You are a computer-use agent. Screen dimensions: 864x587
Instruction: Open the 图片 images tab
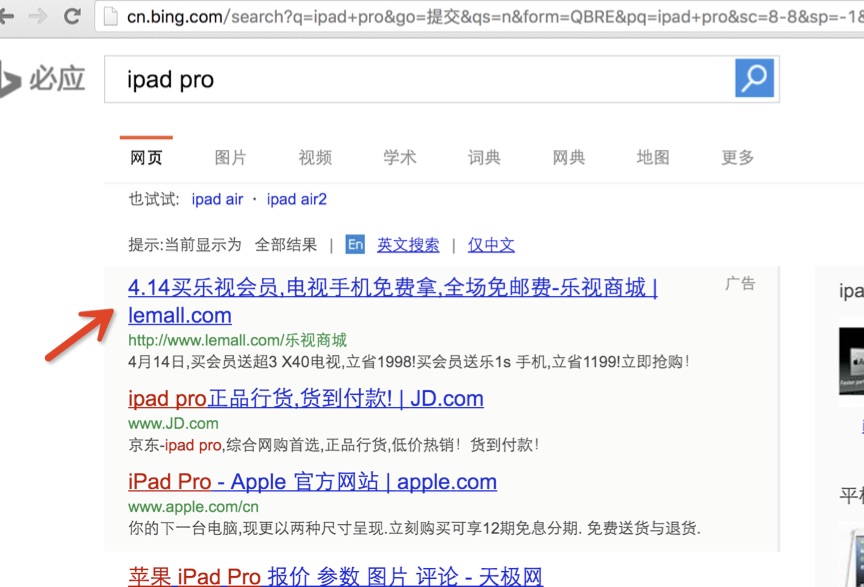[x=230, y=158]
